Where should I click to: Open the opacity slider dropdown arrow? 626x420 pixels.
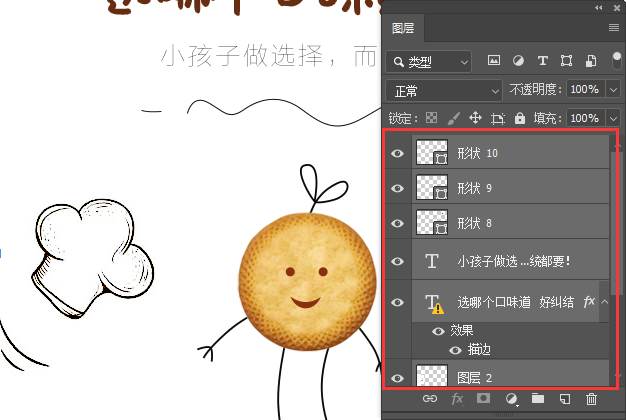click(614, 89)
